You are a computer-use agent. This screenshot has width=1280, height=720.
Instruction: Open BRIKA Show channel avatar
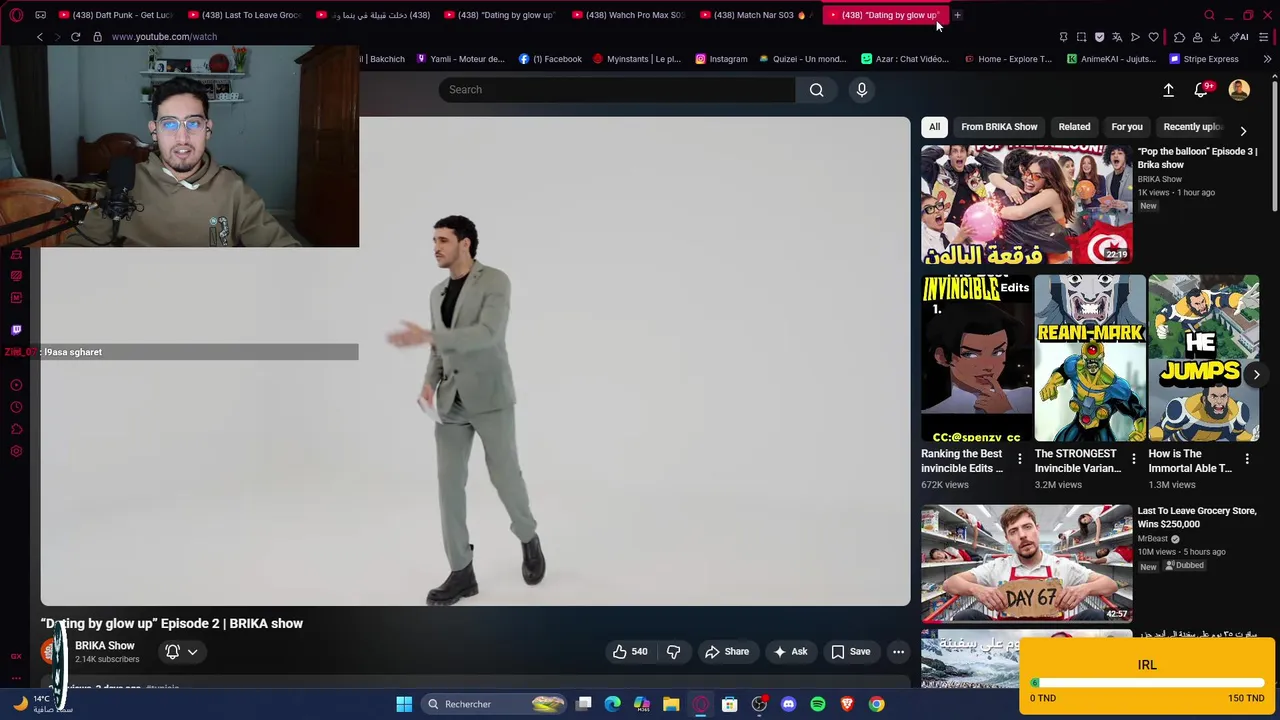pos(52,651)
